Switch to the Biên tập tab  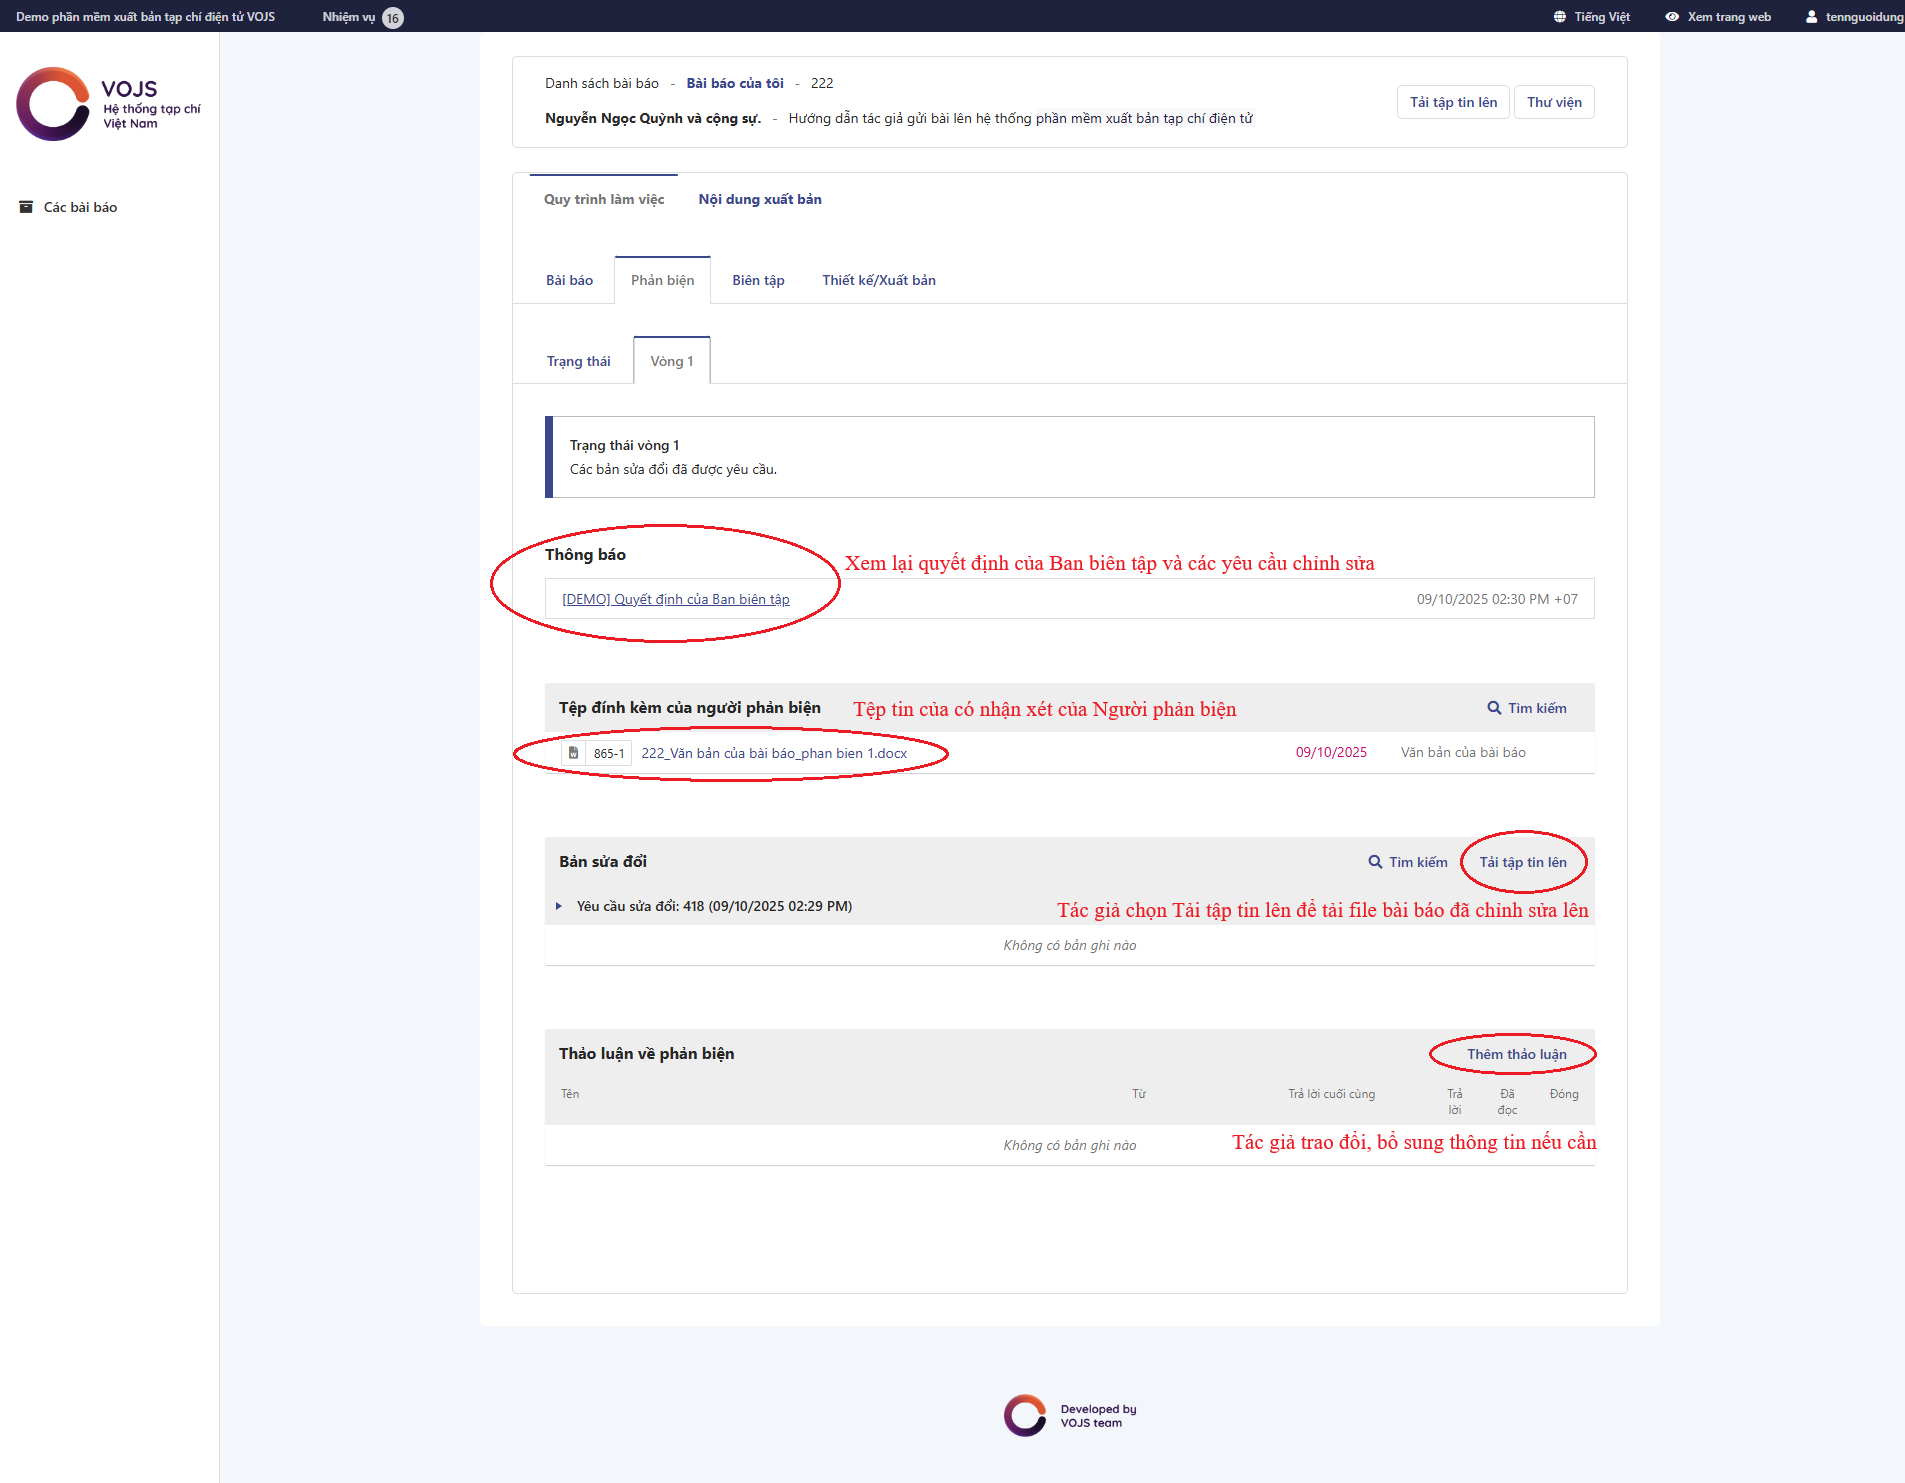point(758,280)
